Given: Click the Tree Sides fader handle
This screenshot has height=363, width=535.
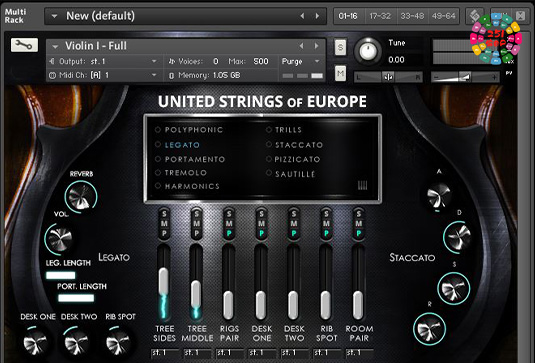Looking at the screenshot, I should tap(163, 281).
